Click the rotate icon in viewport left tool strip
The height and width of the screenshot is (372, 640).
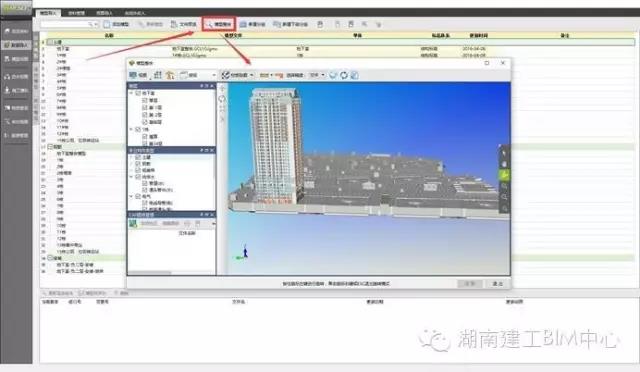pos(222,99)
